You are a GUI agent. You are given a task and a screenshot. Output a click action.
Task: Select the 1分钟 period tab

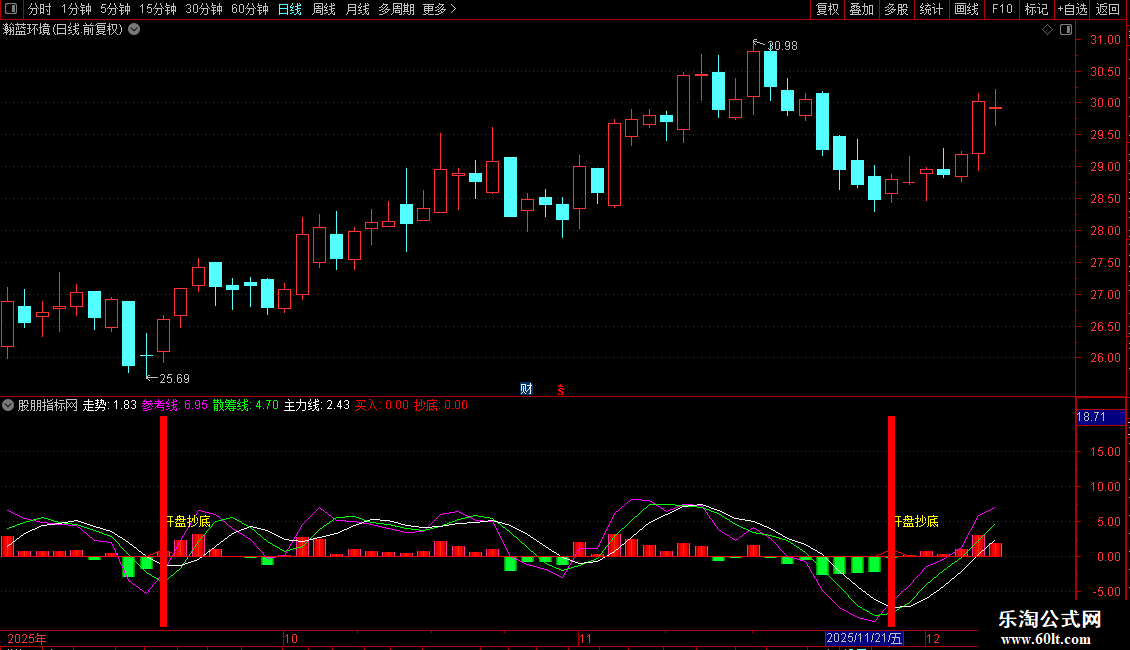tap(76, 9)
